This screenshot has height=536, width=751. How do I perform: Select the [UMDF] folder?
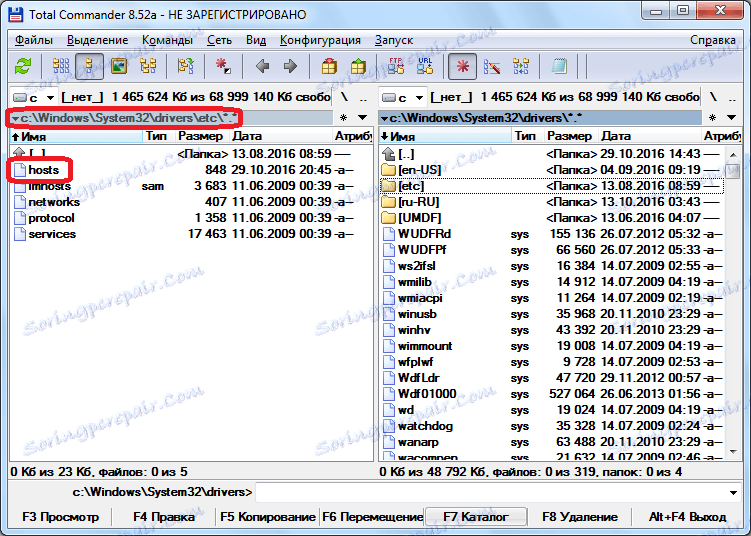552,218
